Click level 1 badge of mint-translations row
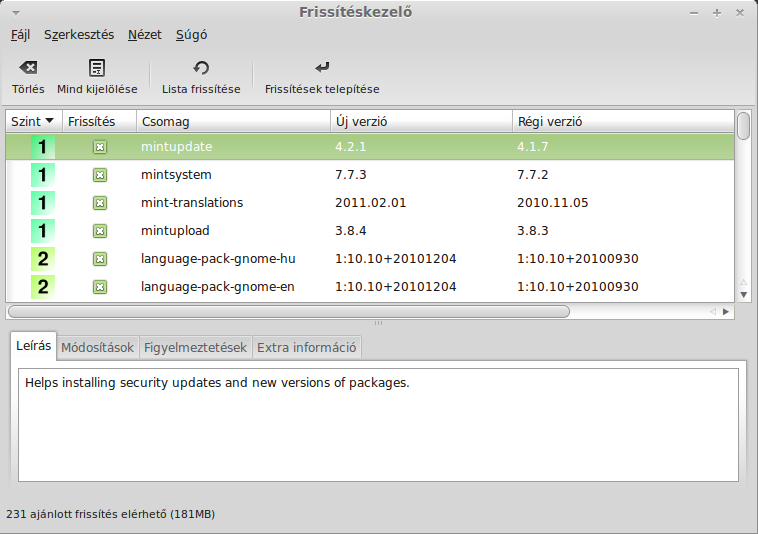The height and width of the screenshot is (534, 758). coord(43,203)
